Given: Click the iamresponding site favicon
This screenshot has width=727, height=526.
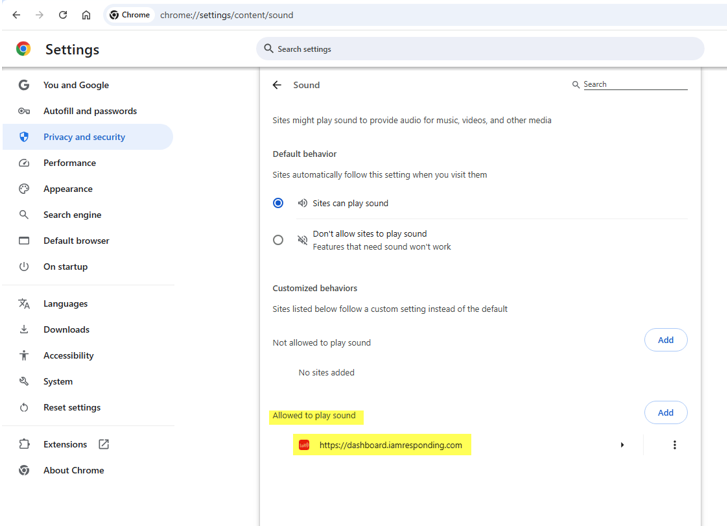Looking at the screenshot, I should click(x=304, y=445).
